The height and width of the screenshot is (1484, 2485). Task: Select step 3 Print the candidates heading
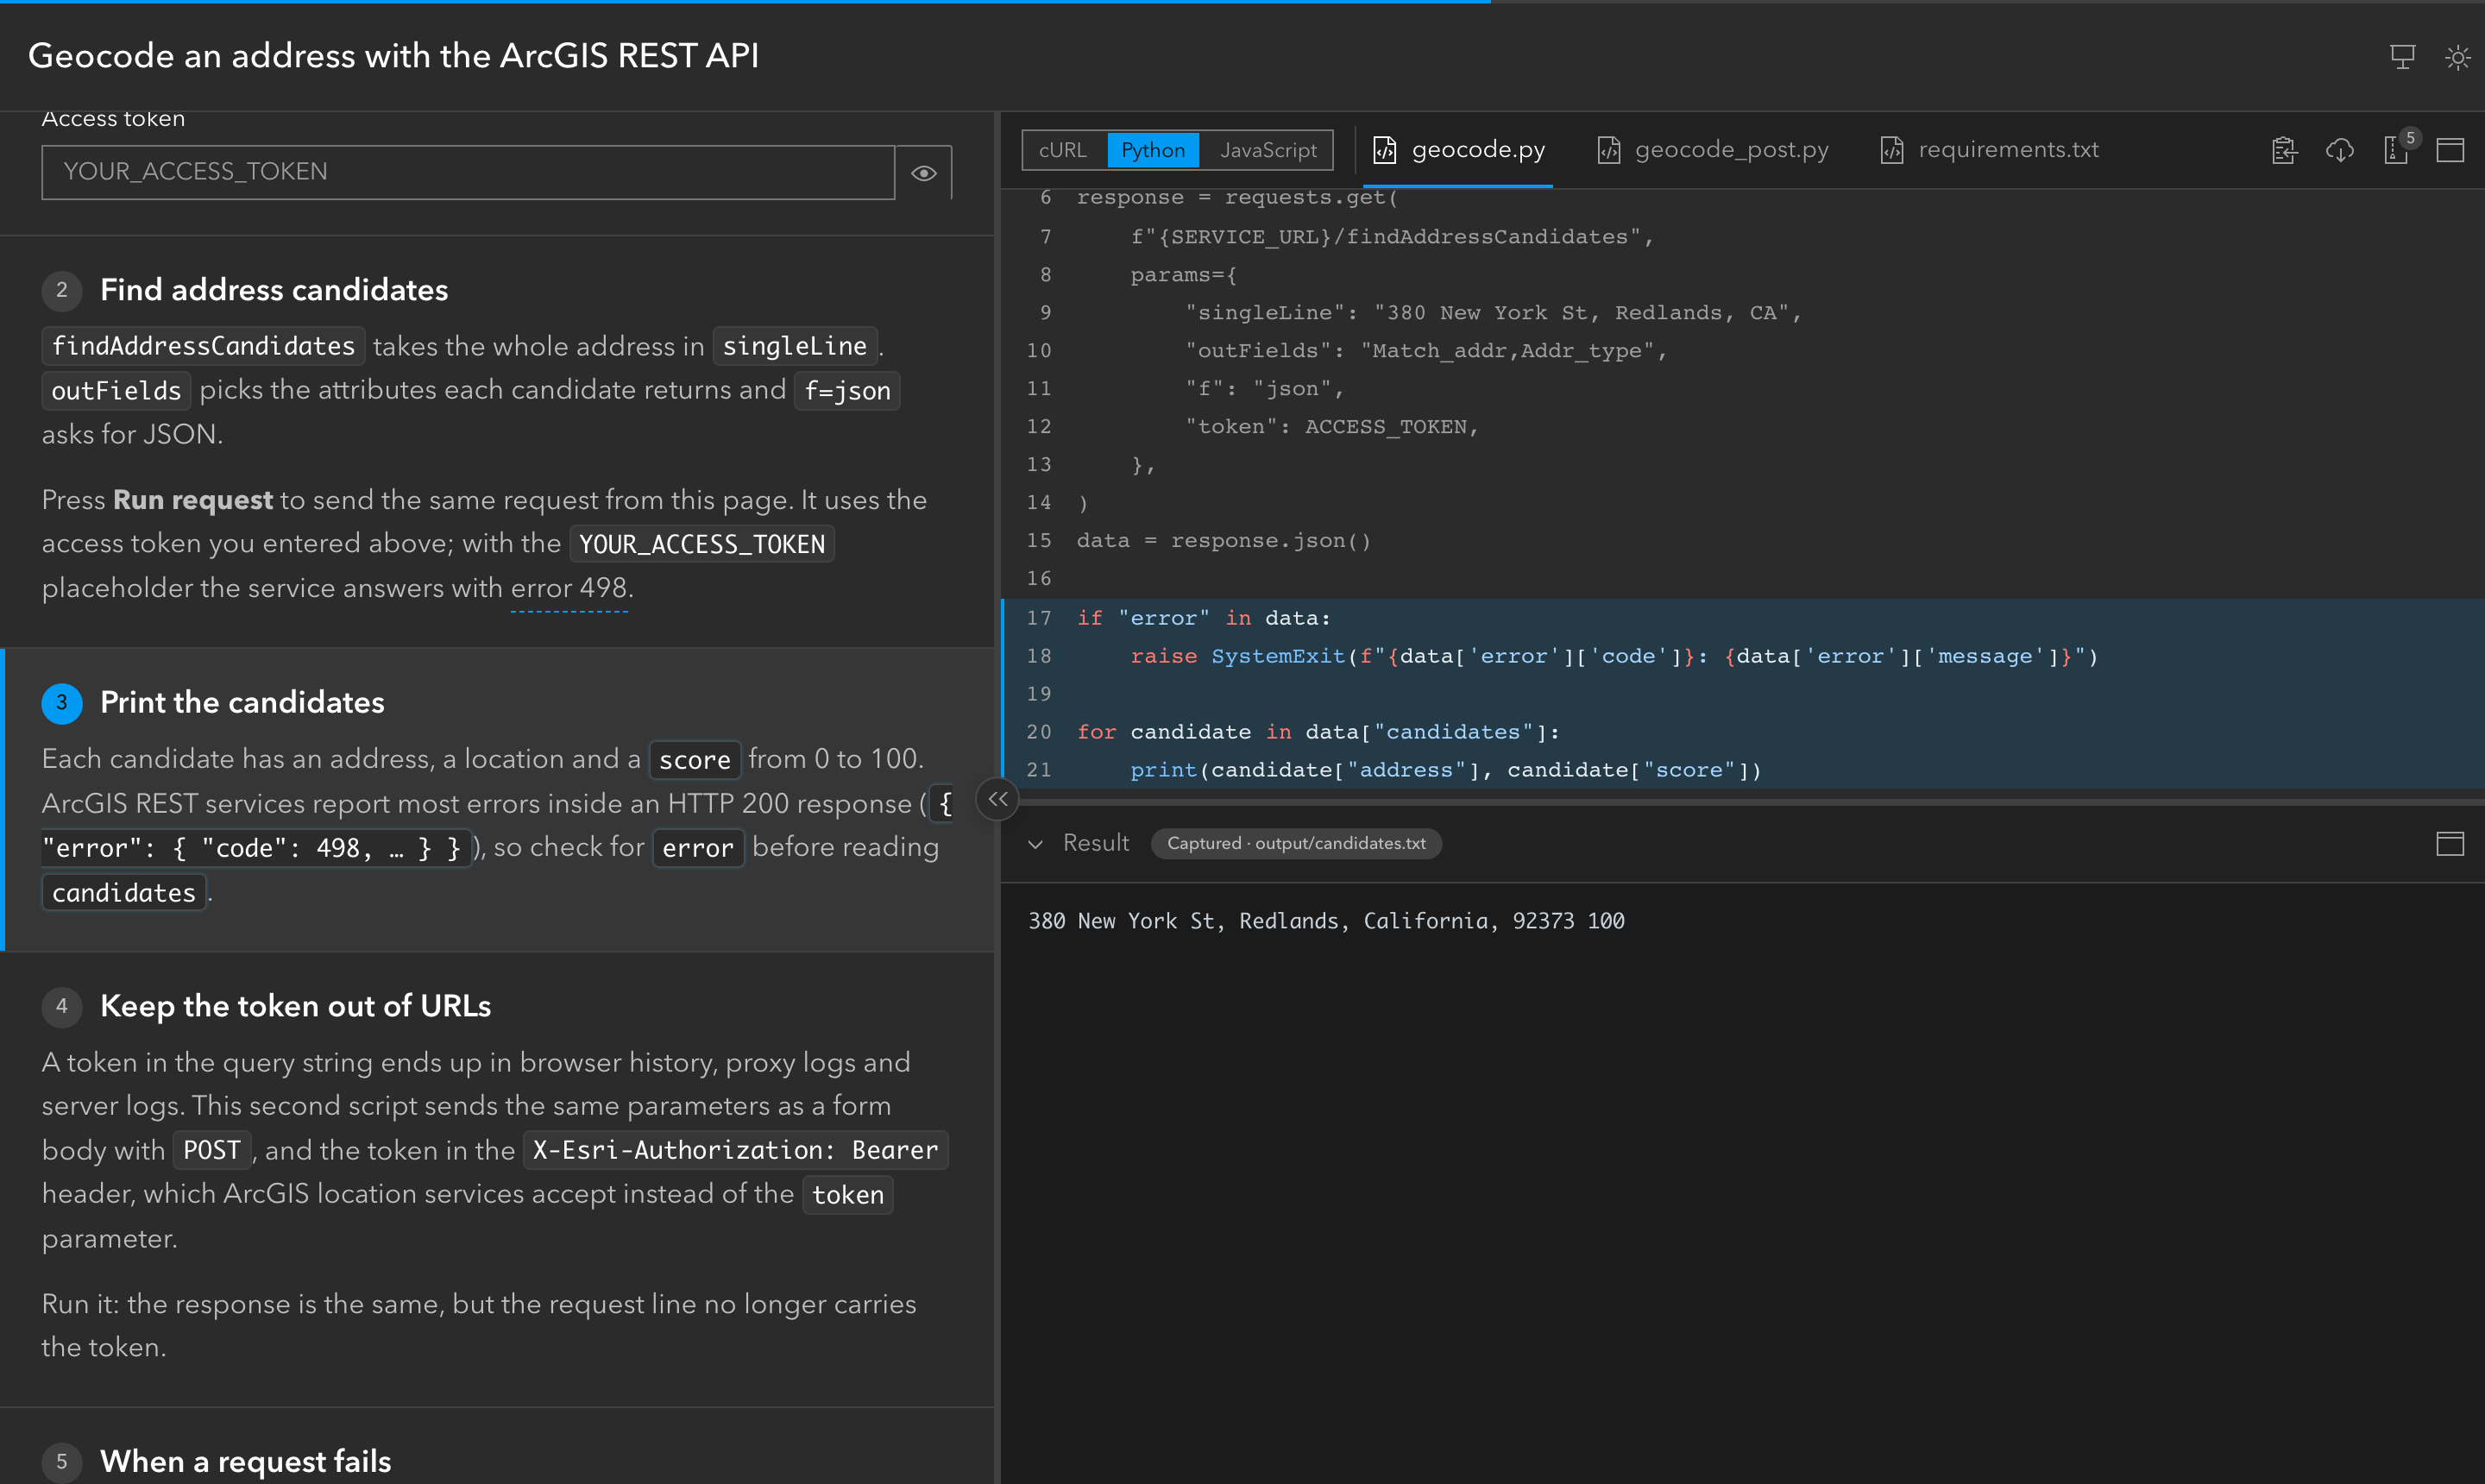242,703
